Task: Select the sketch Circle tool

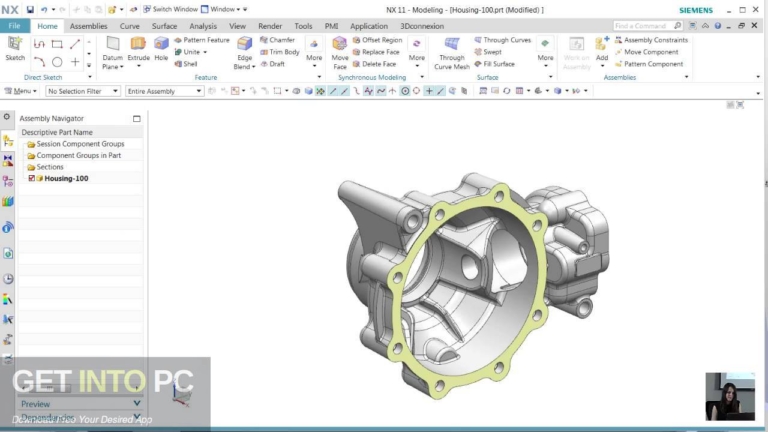Action: pyautogui.click(x=57, y=62)
